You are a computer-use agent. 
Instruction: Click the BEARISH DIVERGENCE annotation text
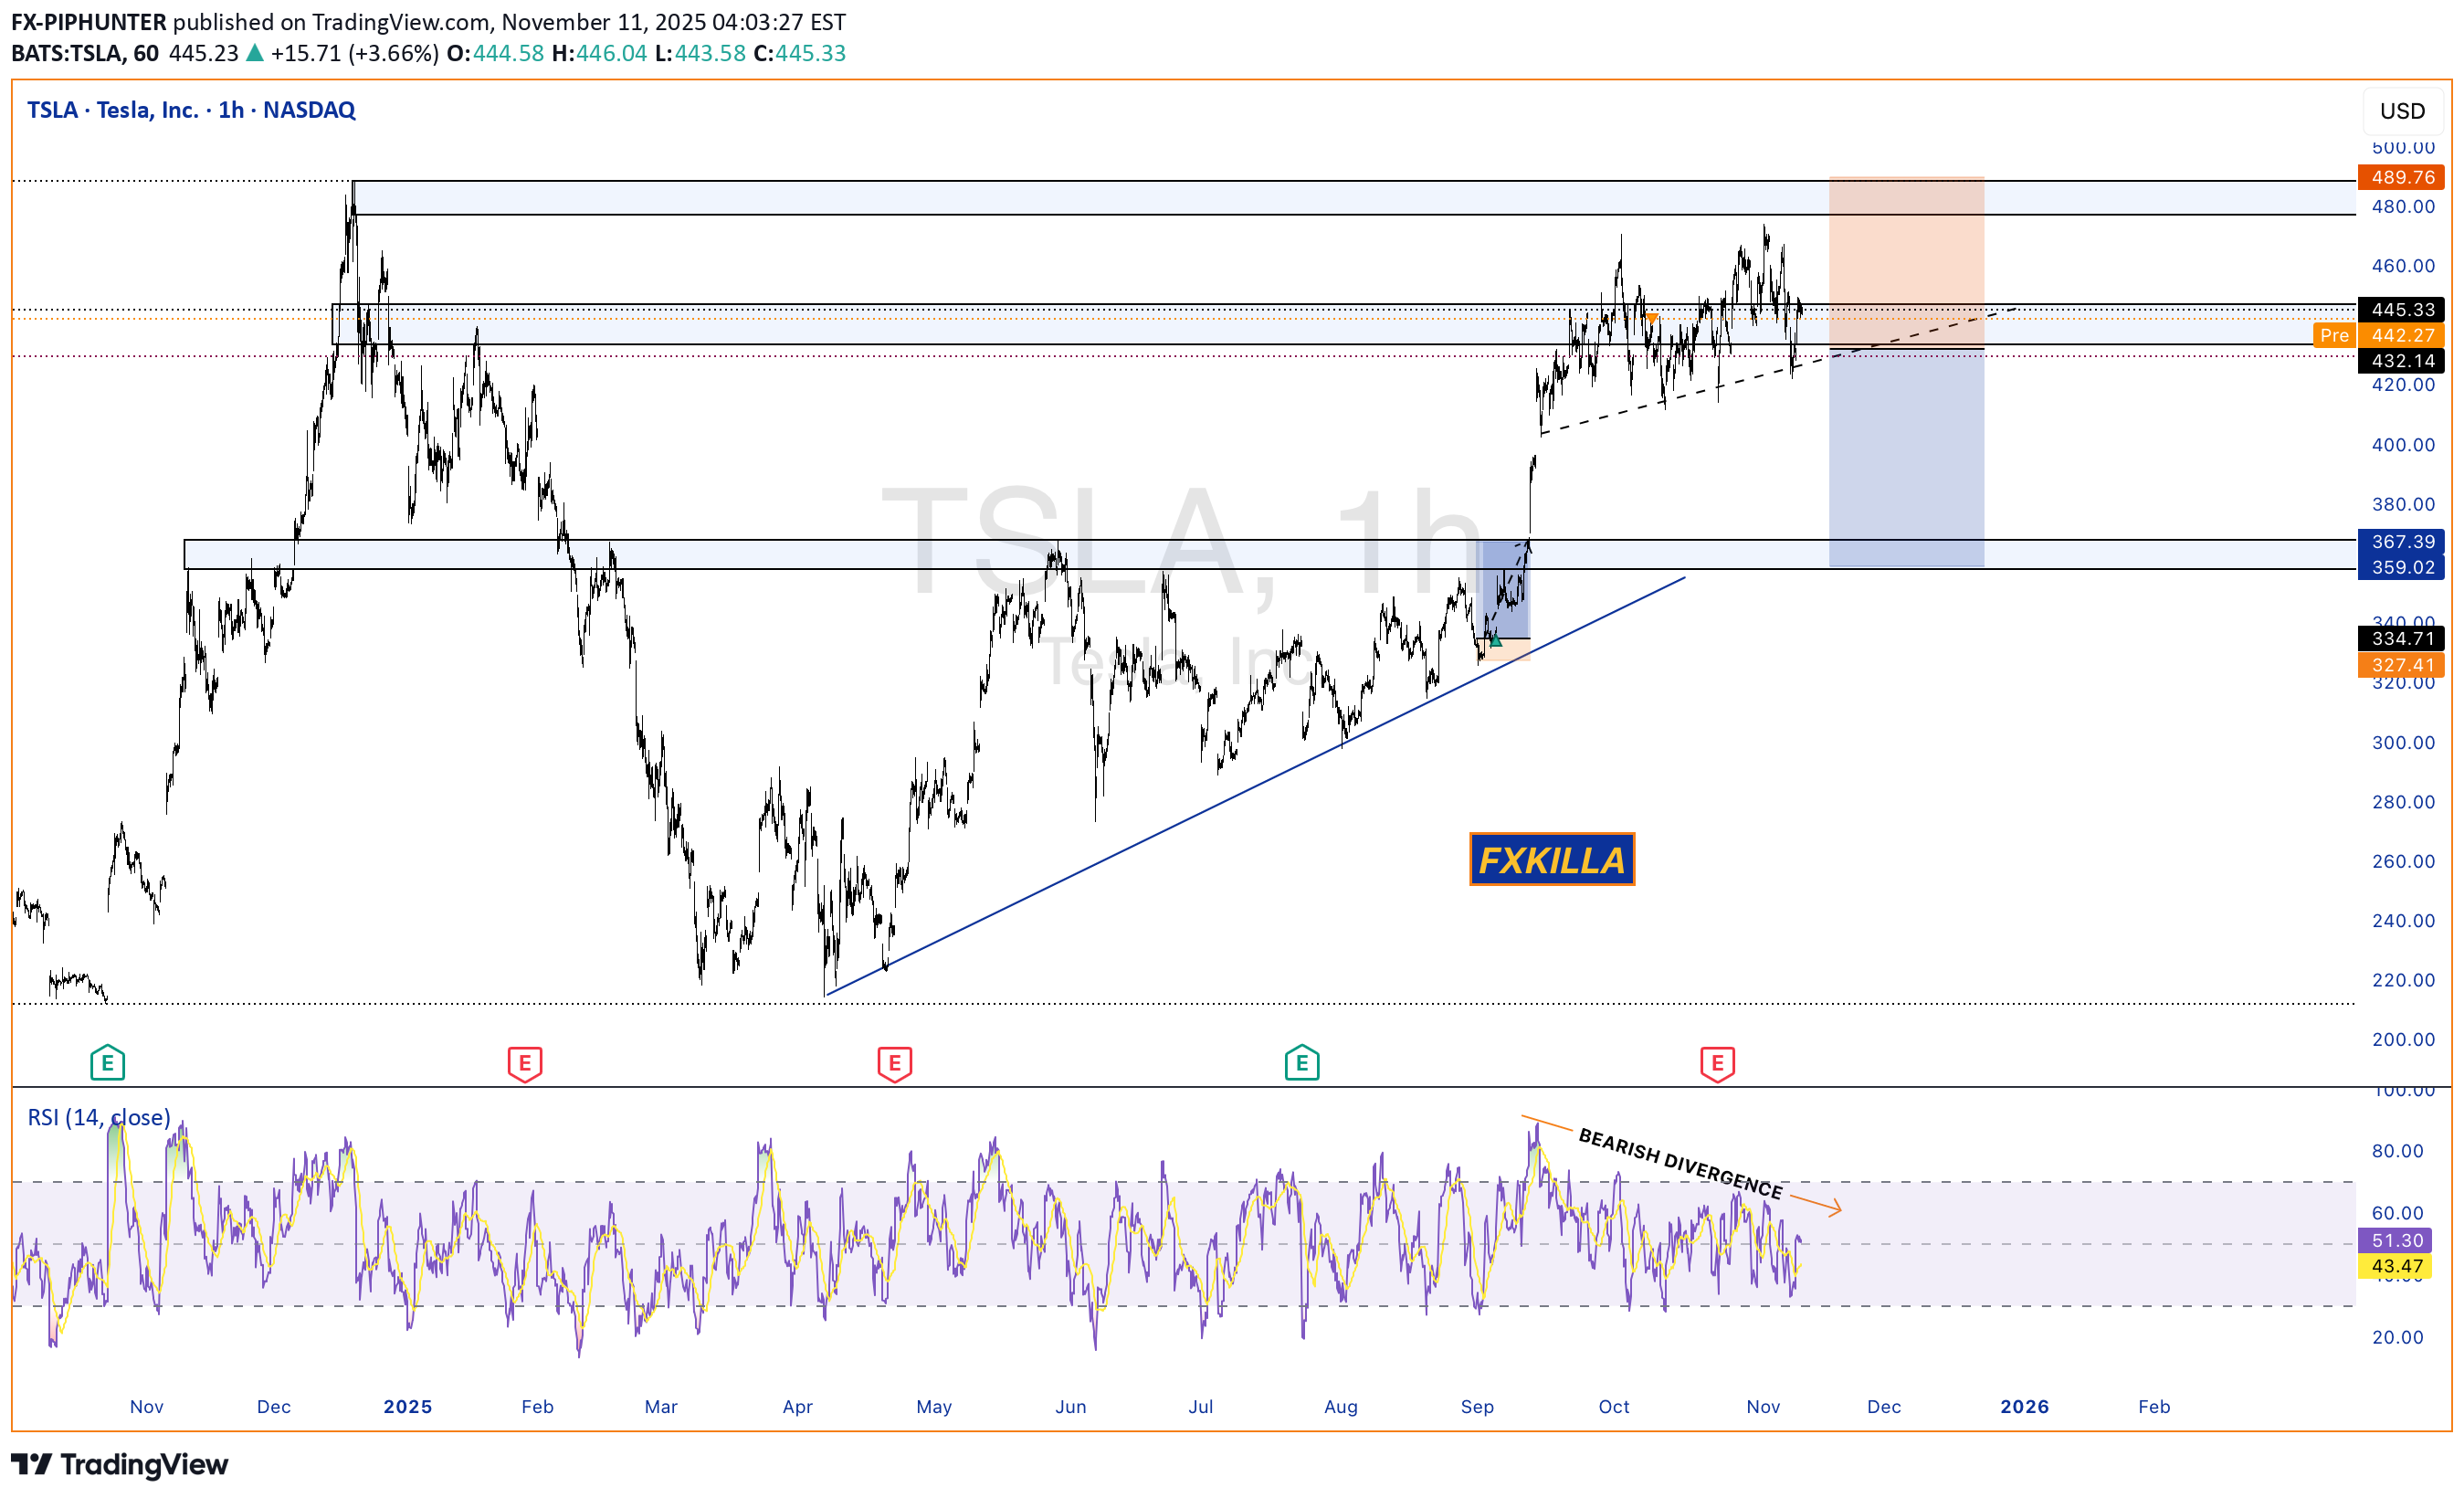click(x=1680, y=1164)
